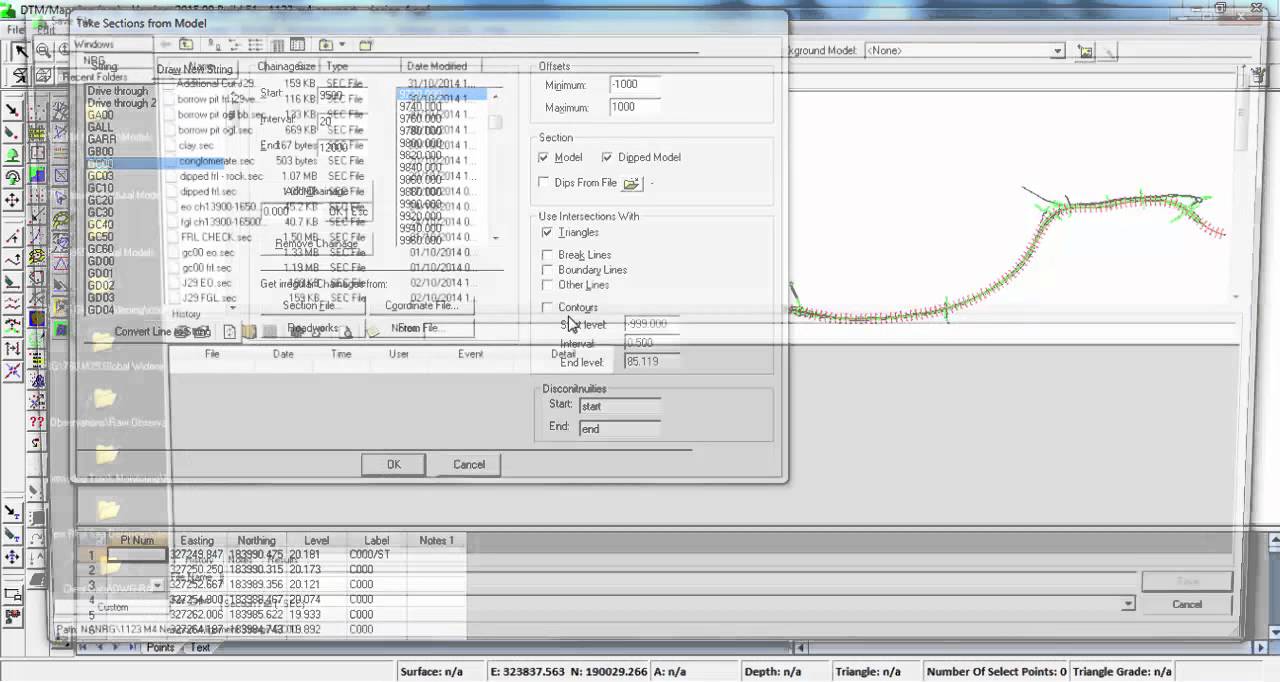1280x682 pixels.
Task: Click the chainage End field showing 12000
Action: (x=342, y=146)
